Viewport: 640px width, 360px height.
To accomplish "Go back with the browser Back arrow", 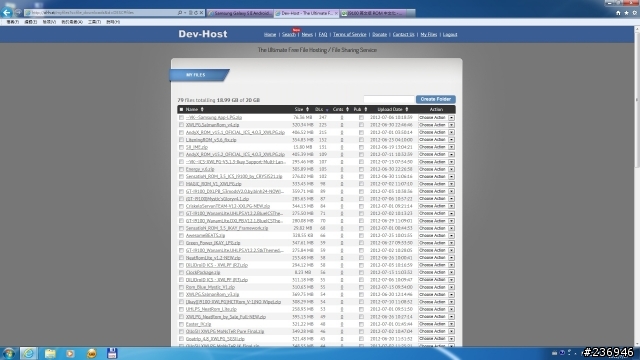I will (x=7, y=12).
